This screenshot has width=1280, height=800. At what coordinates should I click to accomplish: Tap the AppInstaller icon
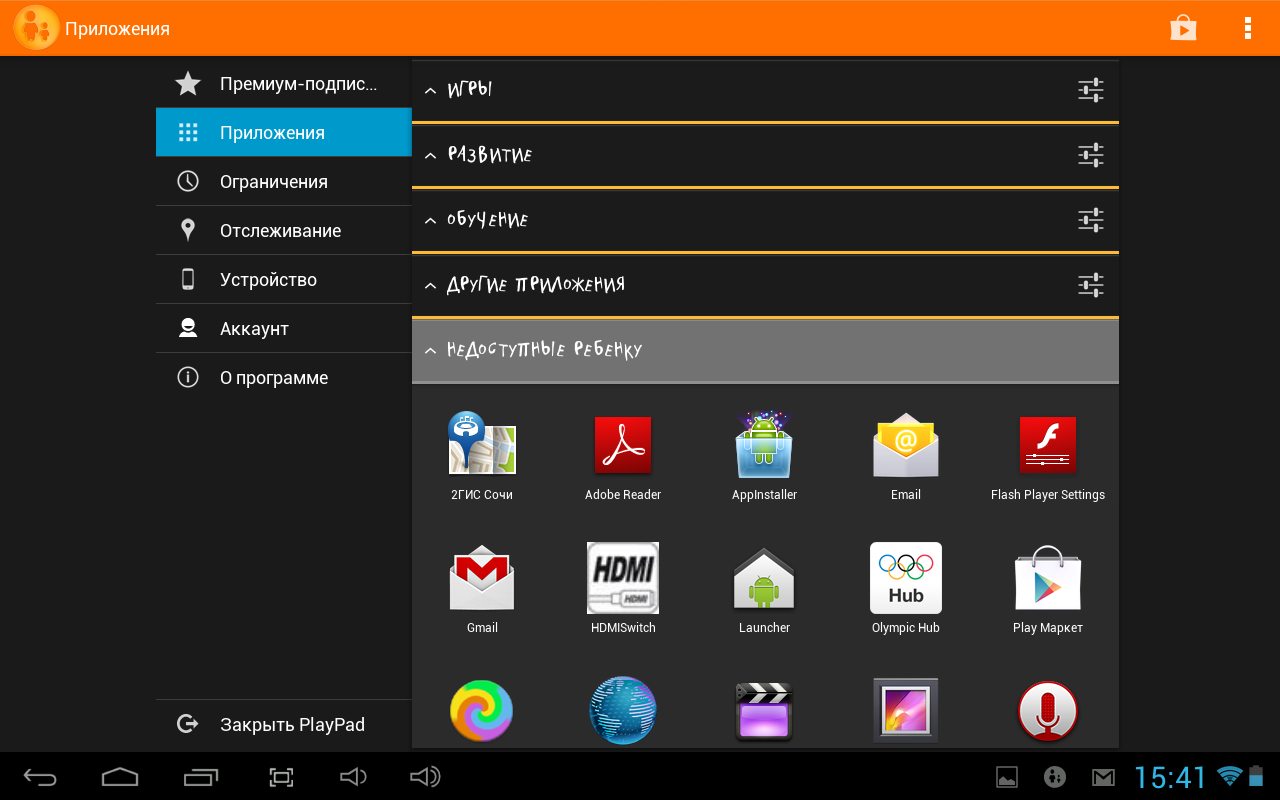pyautogui.click(x=764, y=443)
